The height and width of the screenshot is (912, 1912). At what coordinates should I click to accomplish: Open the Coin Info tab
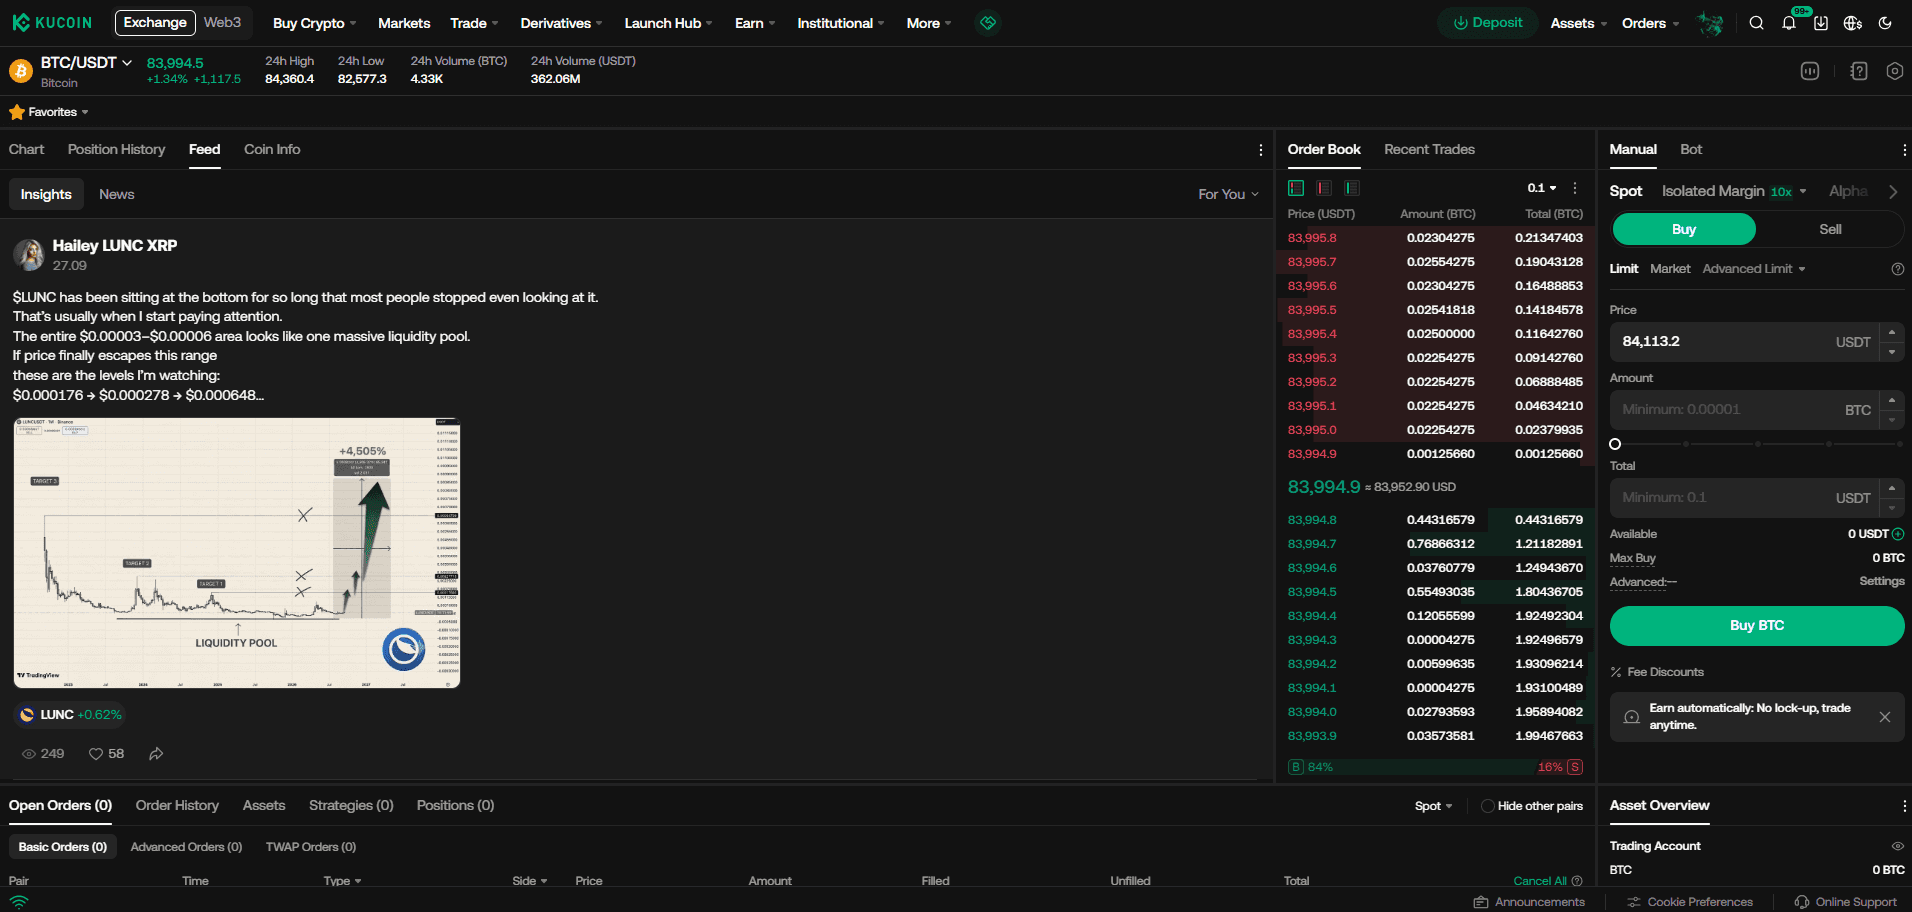tap(272, 149)
